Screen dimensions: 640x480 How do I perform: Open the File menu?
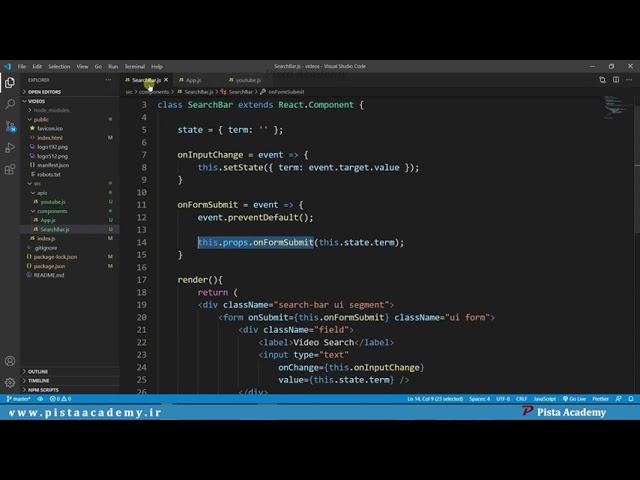pyautogui.click(x=22, y=66)
